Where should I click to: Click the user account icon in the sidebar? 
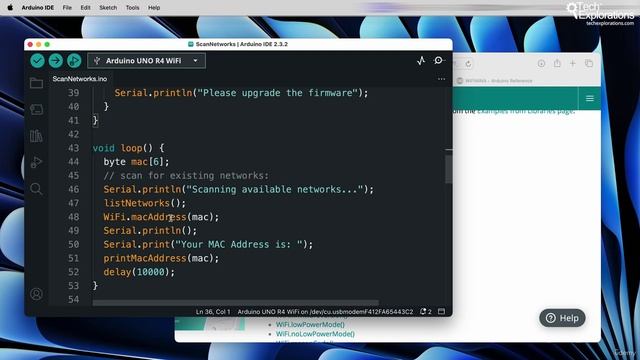coord(36,294)
